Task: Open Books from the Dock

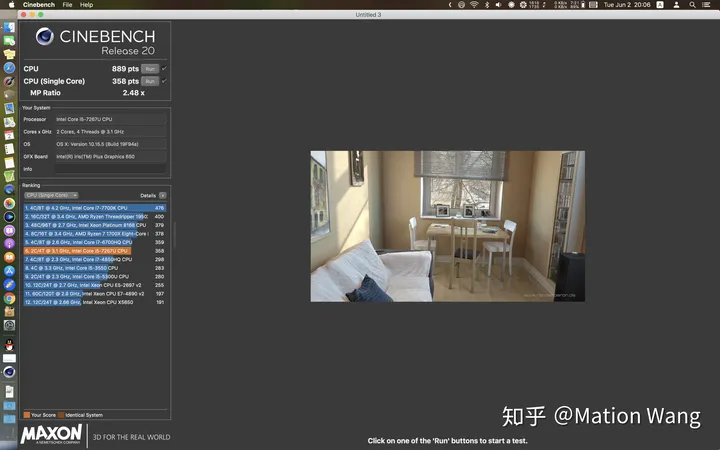Action: point(9,258)
